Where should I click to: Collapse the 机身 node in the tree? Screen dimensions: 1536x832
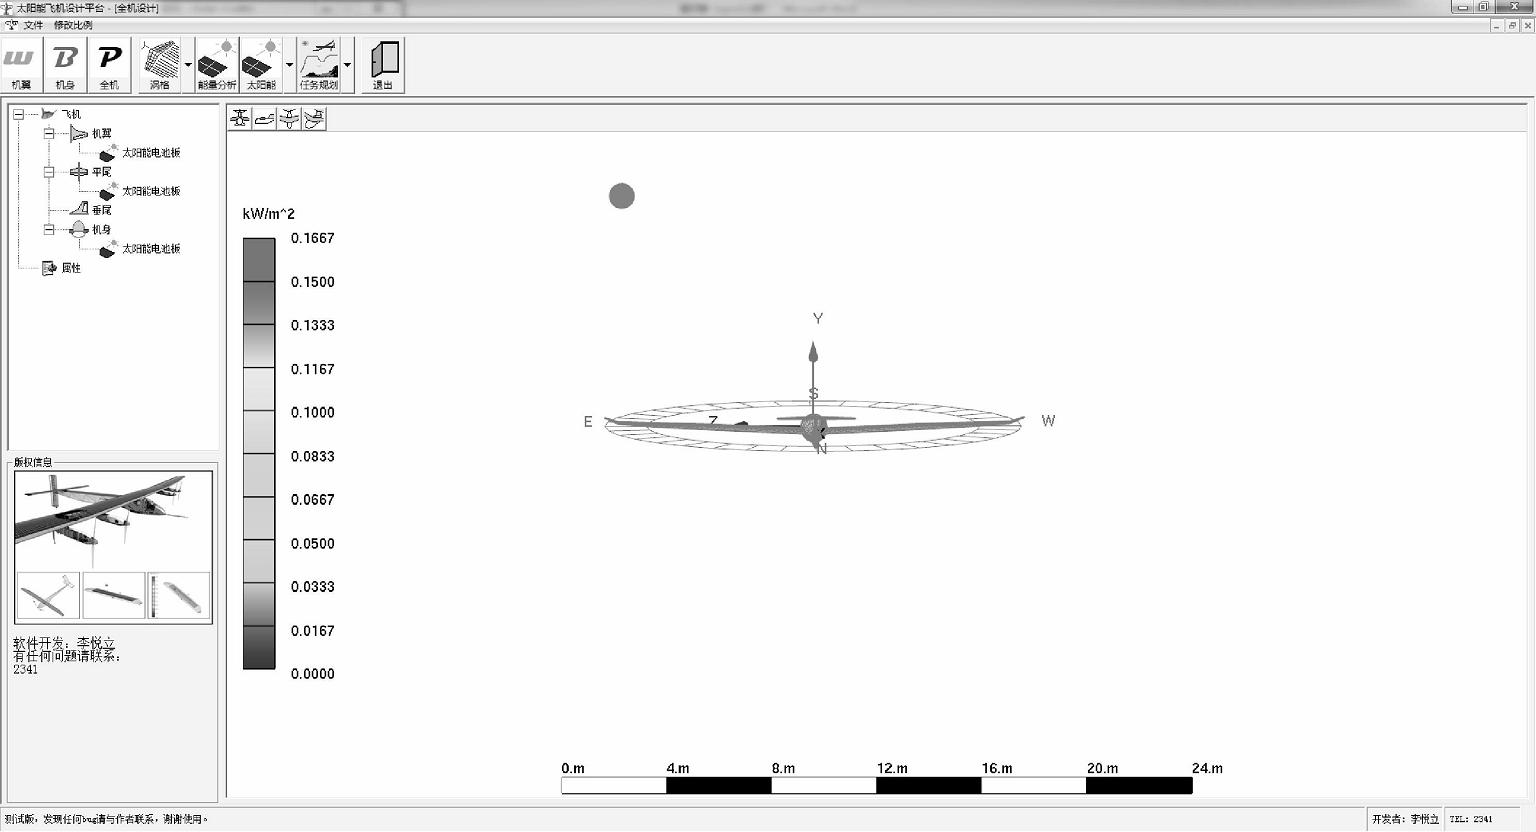click(48, 229)
